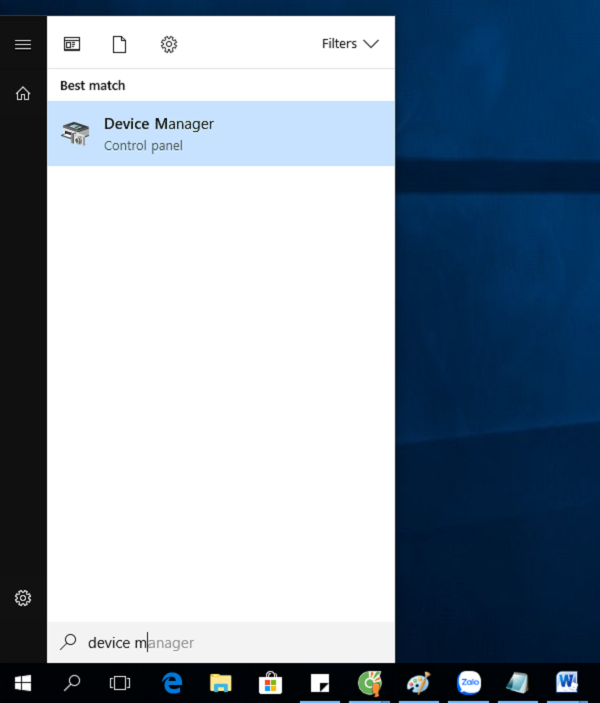This screenshot has height=703, width=600.
Task: Filter search results by Apps
Action: 72,44
